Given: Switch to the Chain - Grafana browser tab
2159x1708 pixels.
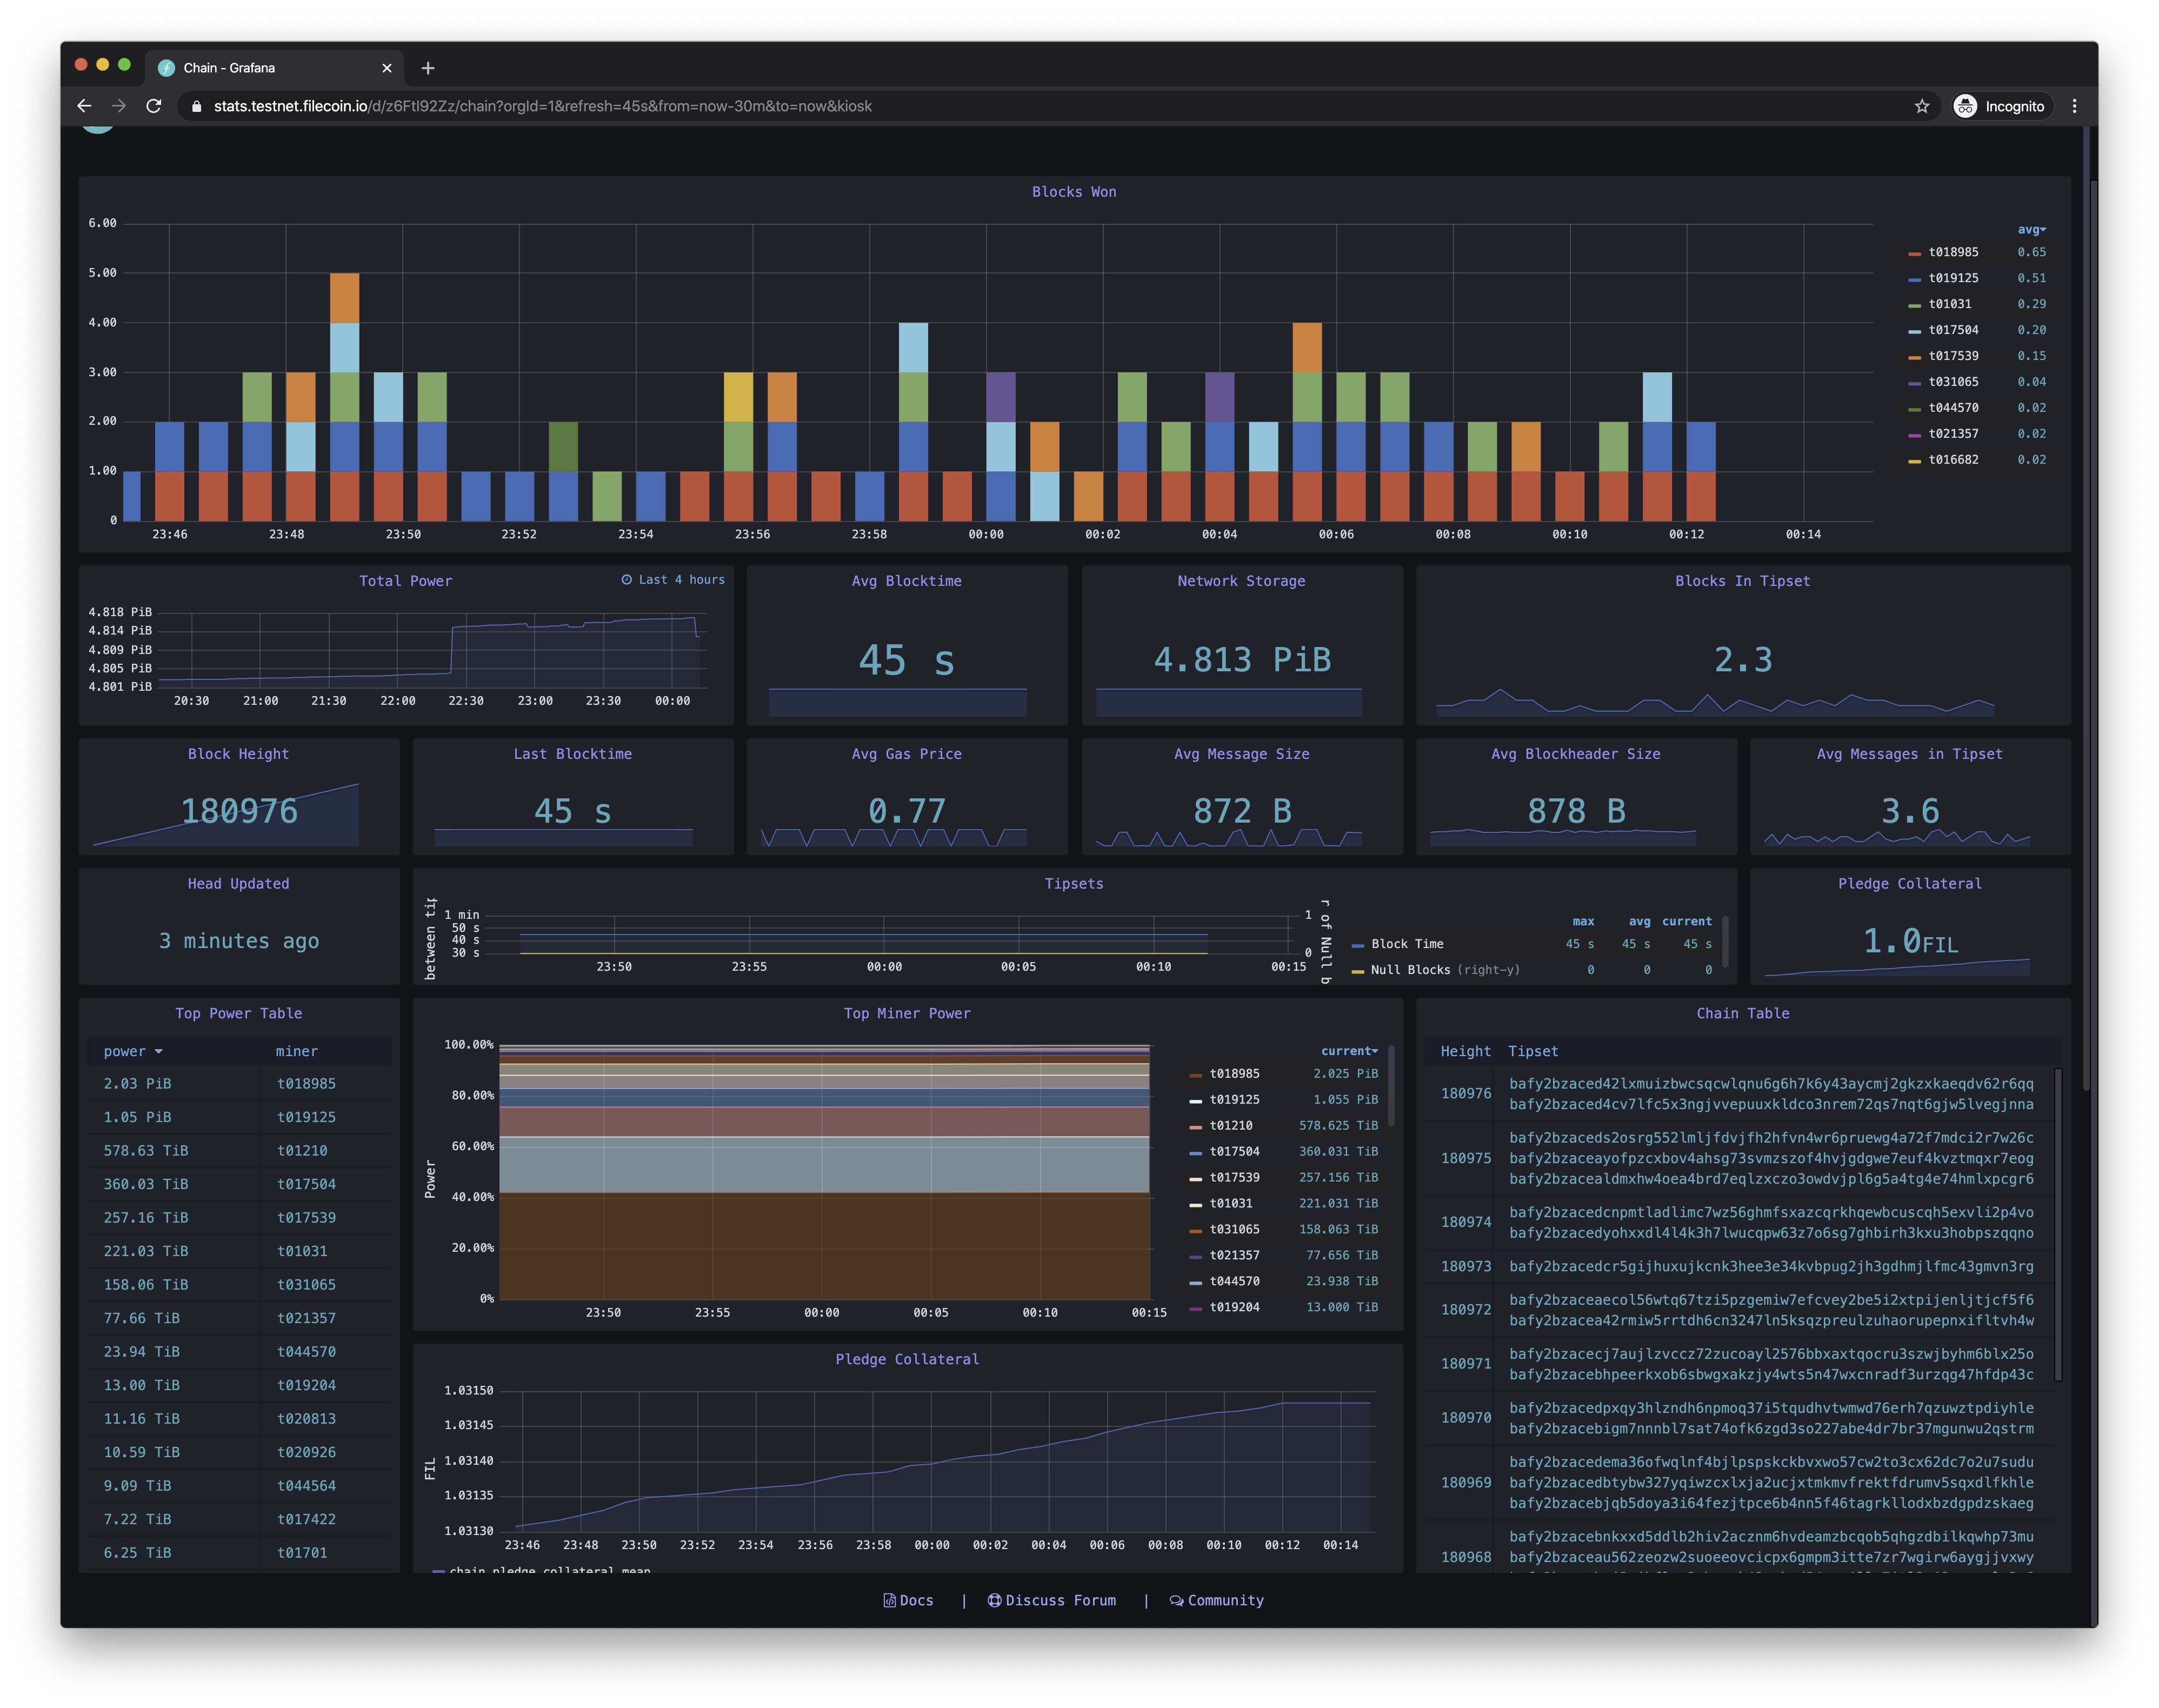Looking at the screenshot, I should (x=250, y=67).
